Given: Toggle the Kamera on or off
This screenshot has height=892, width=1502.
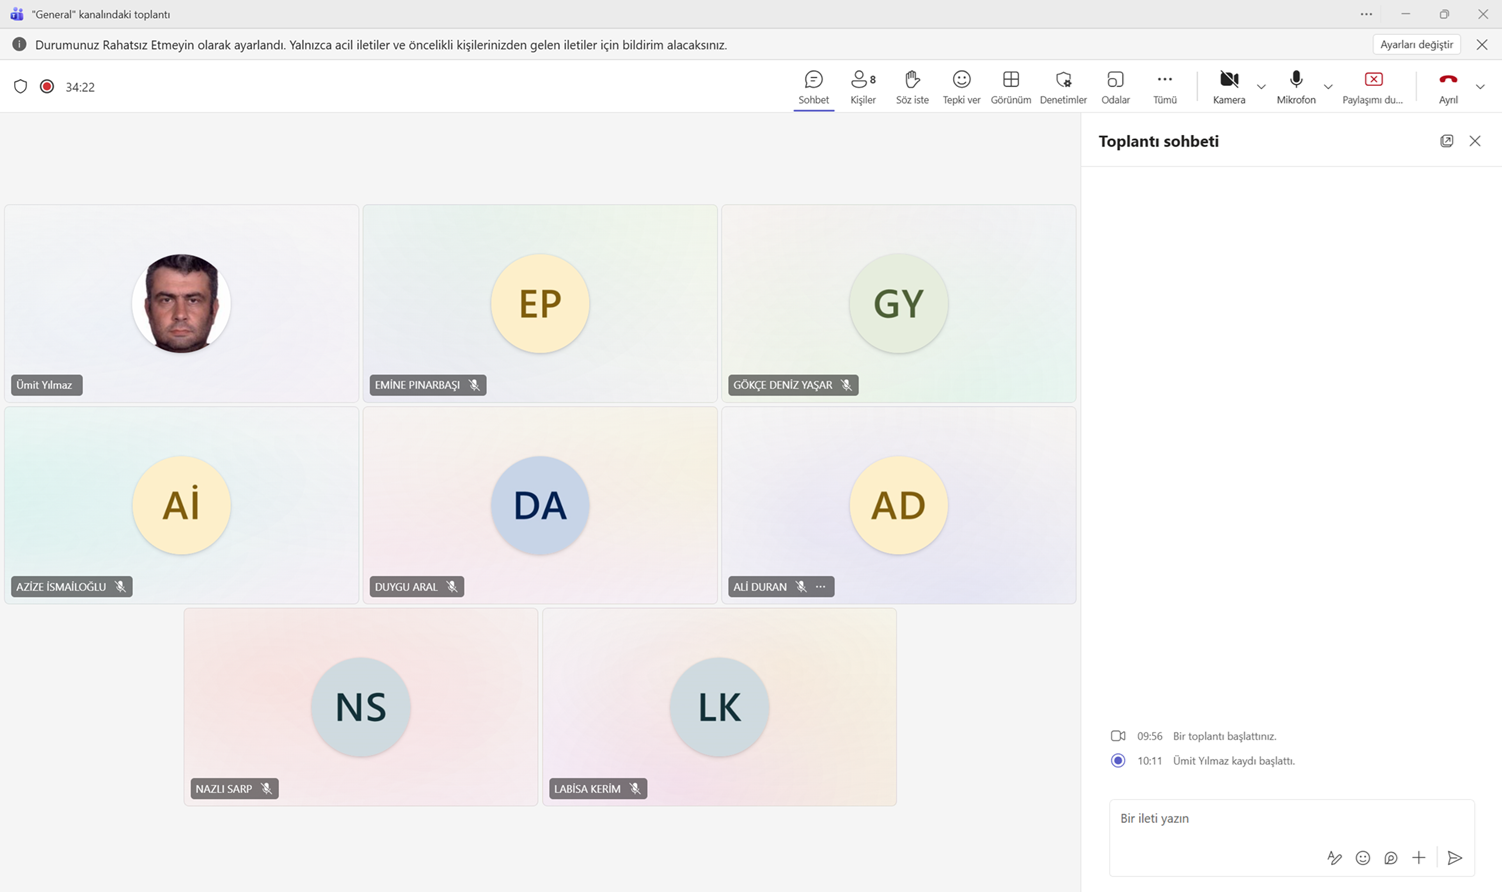Looking at the screenshot, I should (x=1229, y=87).
